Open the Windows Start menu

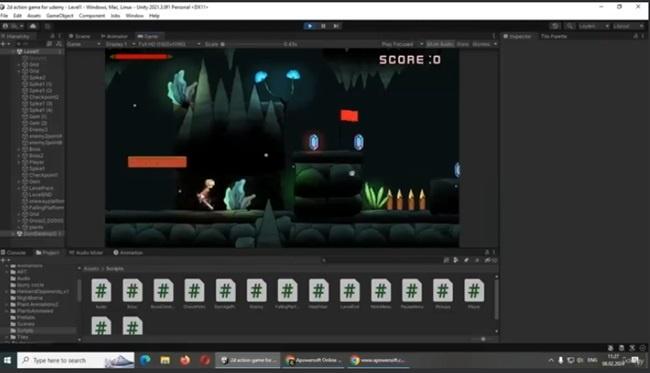point(7,360)
